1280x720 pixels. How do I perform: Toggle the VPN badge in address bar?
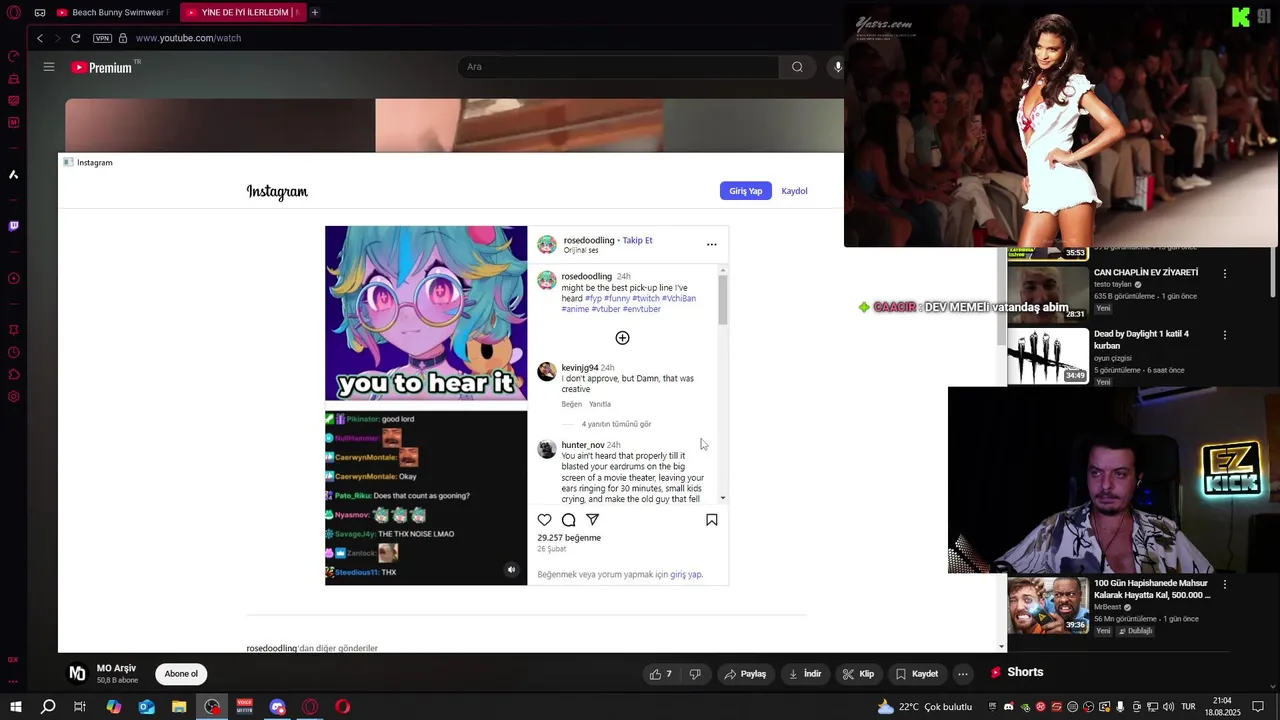pyautogui.click(x=102, y=38)
